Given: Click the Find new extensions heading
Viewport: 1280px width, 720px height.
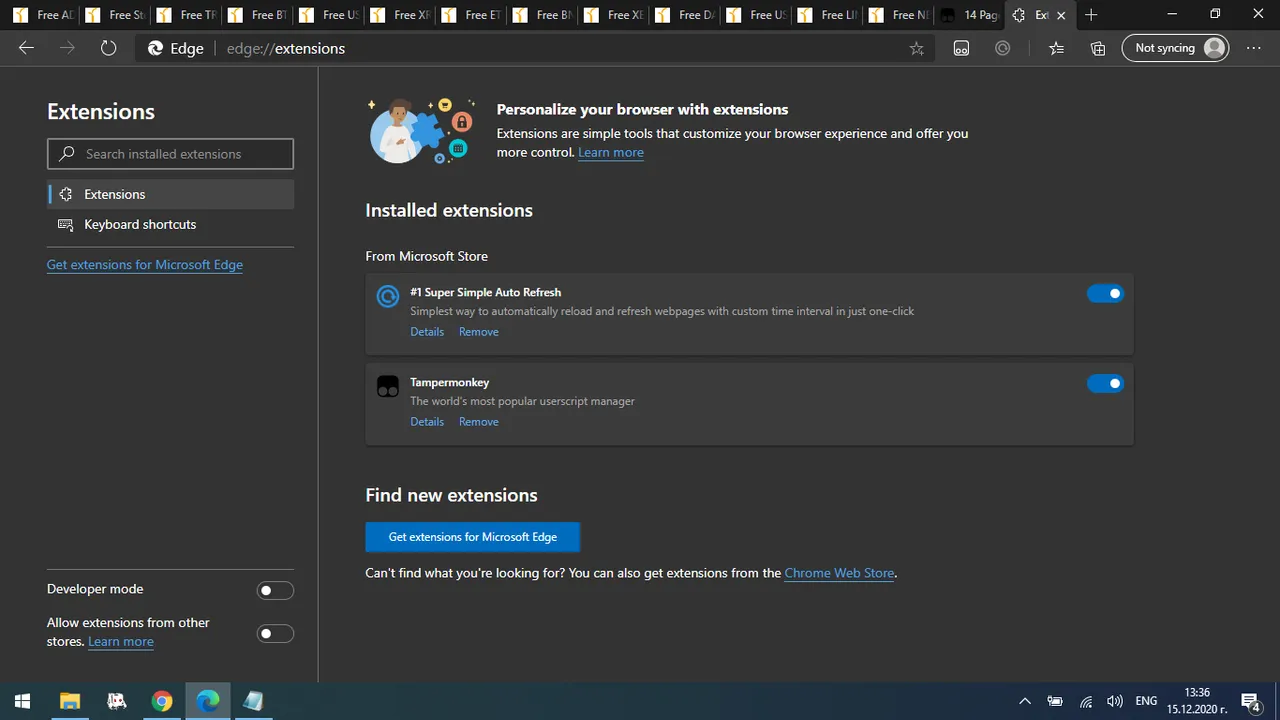Looking at the screenshot, I should (x=451, y=495).
